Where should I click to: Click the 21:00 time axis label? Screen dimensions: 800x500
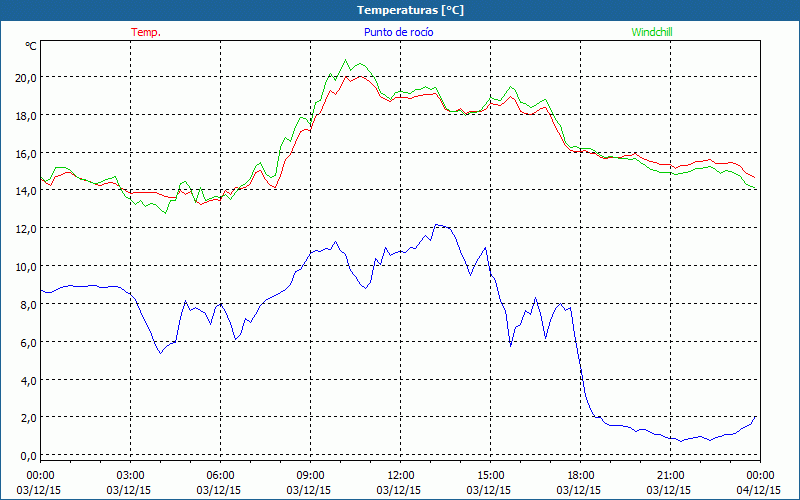(x=670, y=476)
